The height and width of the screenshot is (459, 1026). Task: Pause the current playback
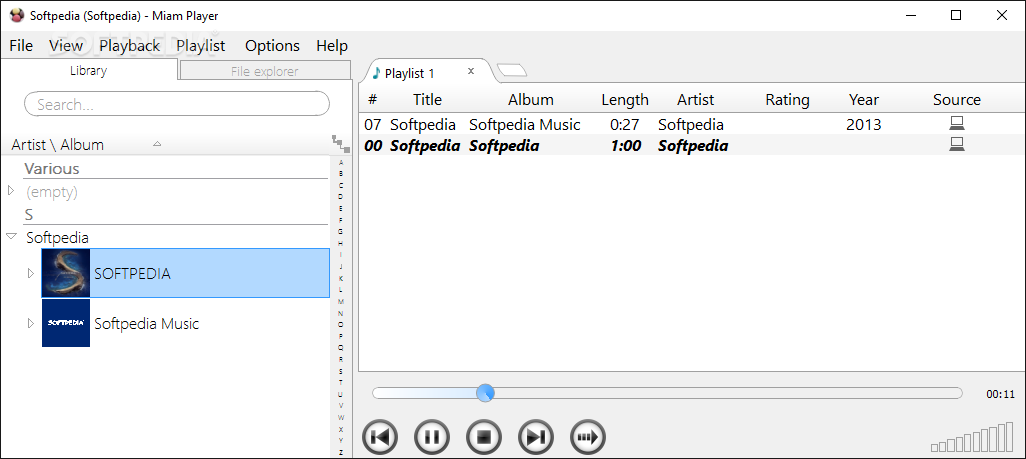tap(432, 437)
